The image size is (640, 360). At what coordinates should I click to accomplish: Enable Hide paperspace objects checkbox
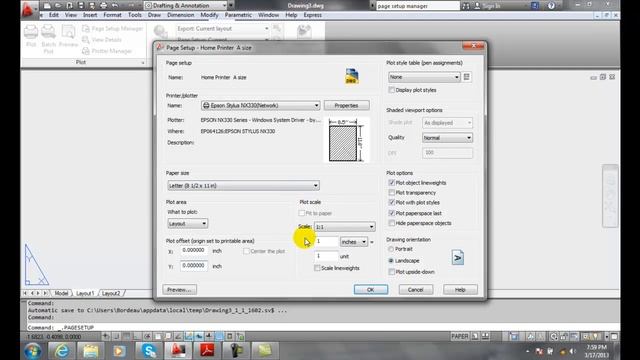pos(391,223)
